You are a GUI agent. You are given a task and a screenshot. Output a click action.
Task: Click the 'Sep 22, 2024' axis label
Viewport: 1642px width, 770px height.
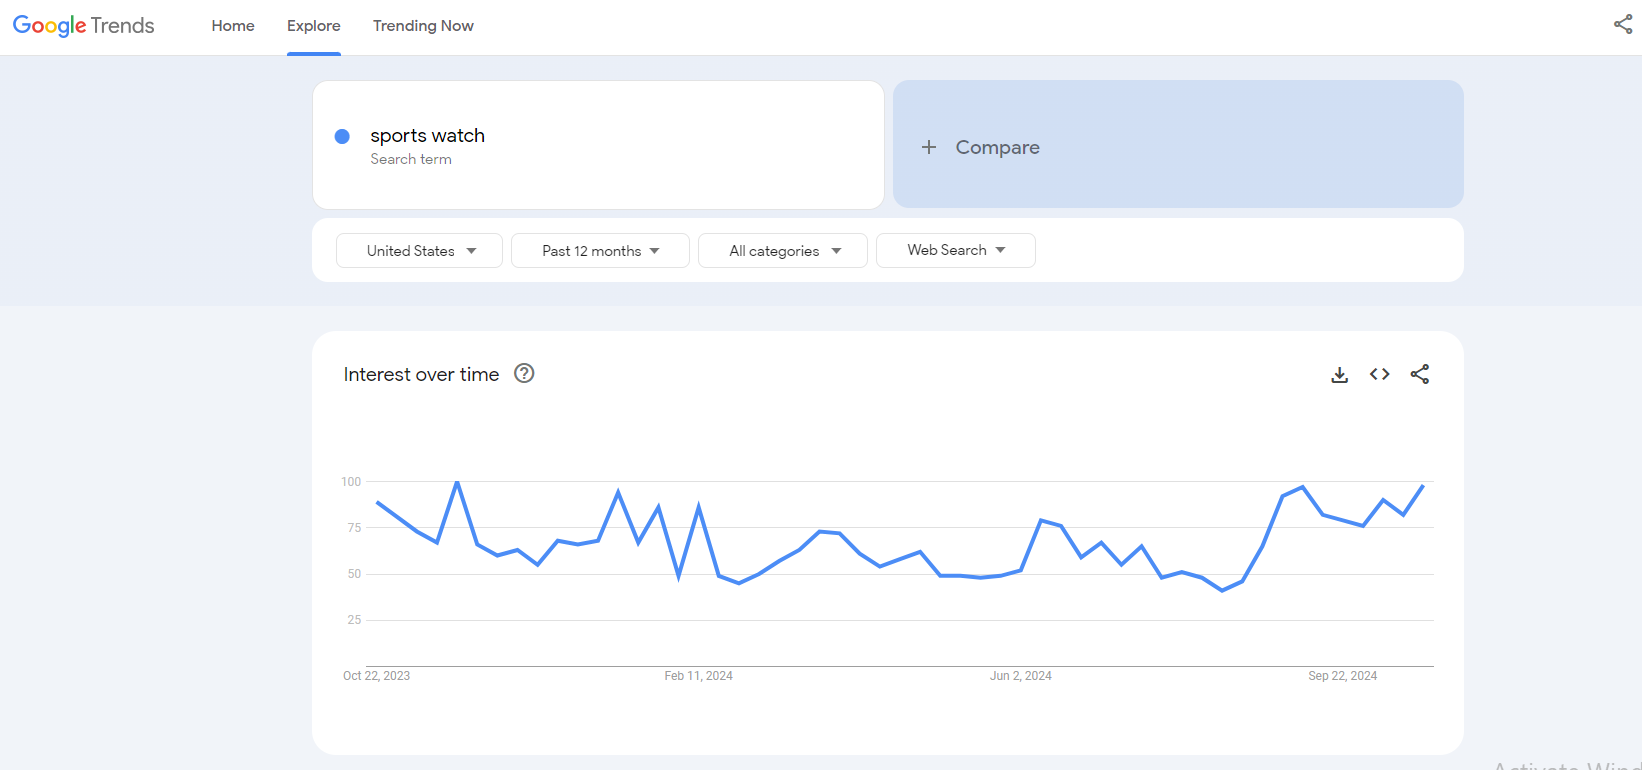click(1343, 676)
